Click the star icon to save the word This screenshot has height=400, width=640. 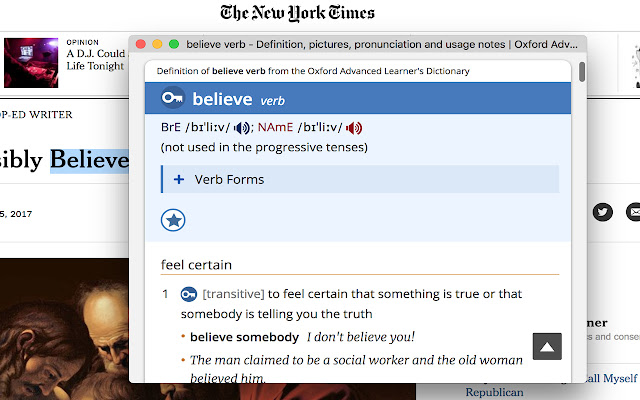174,220
